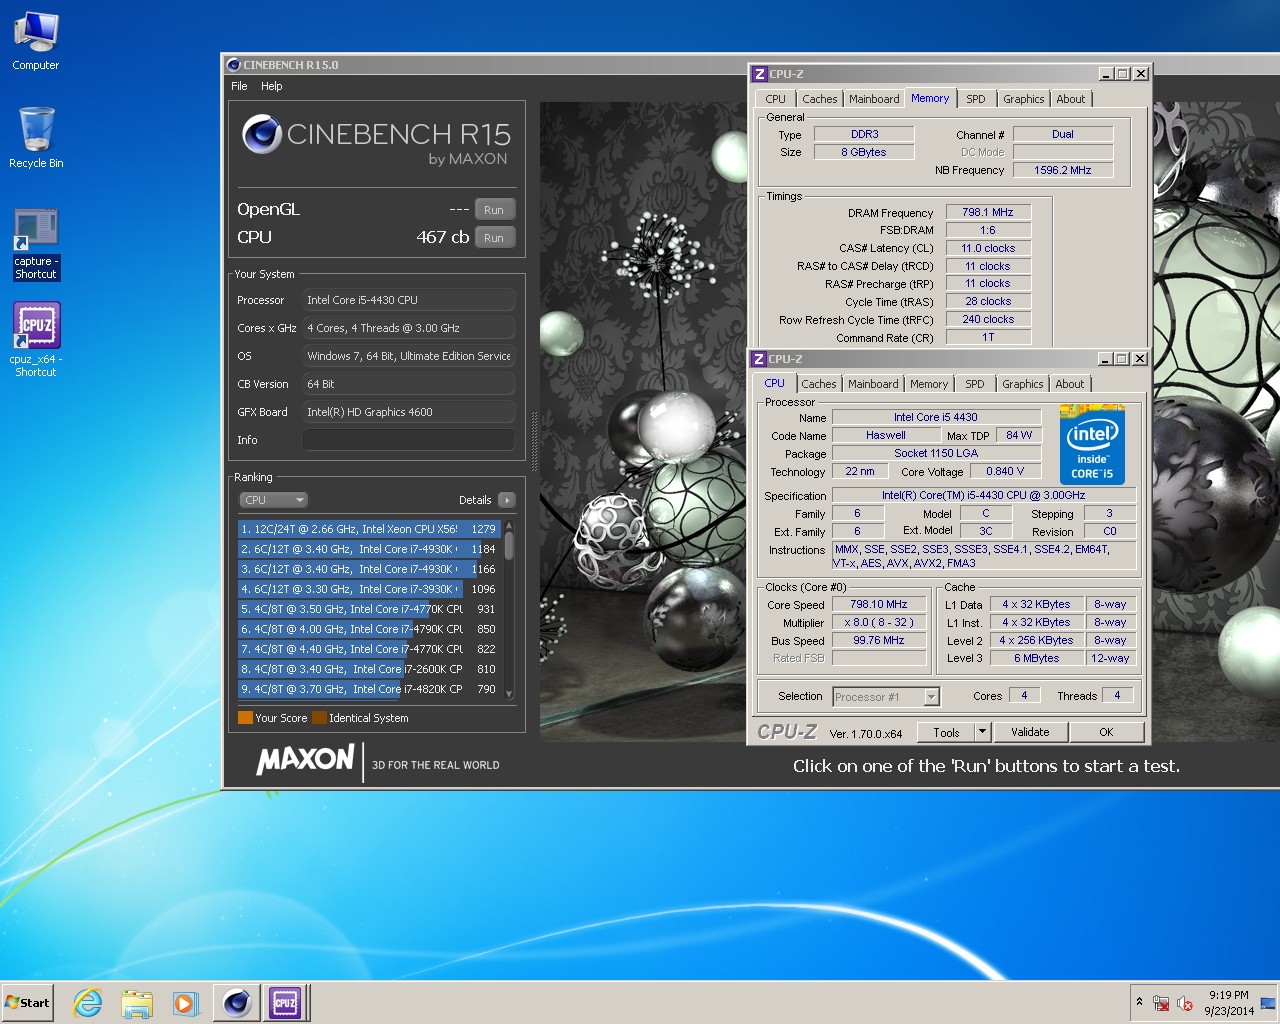Select ranking row 8 i7-2600K

tap(369, 669)
